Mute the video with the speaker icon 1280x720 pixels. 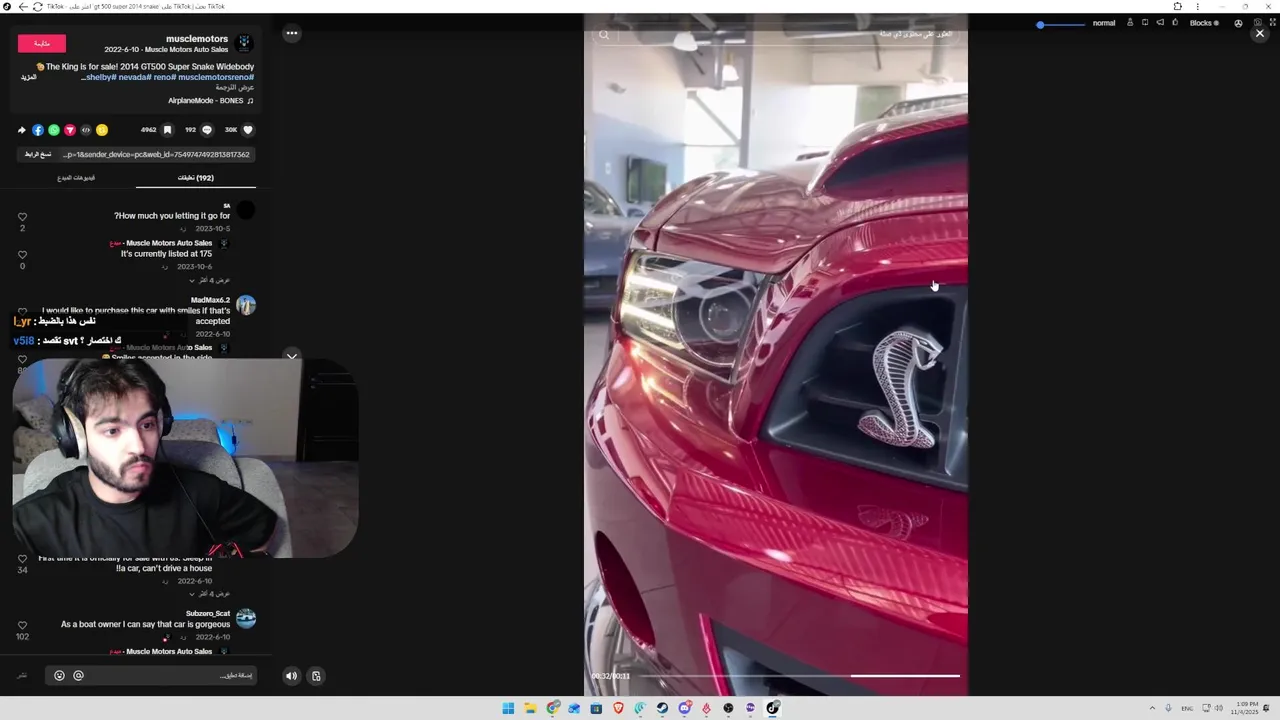(x=291, y=676)
